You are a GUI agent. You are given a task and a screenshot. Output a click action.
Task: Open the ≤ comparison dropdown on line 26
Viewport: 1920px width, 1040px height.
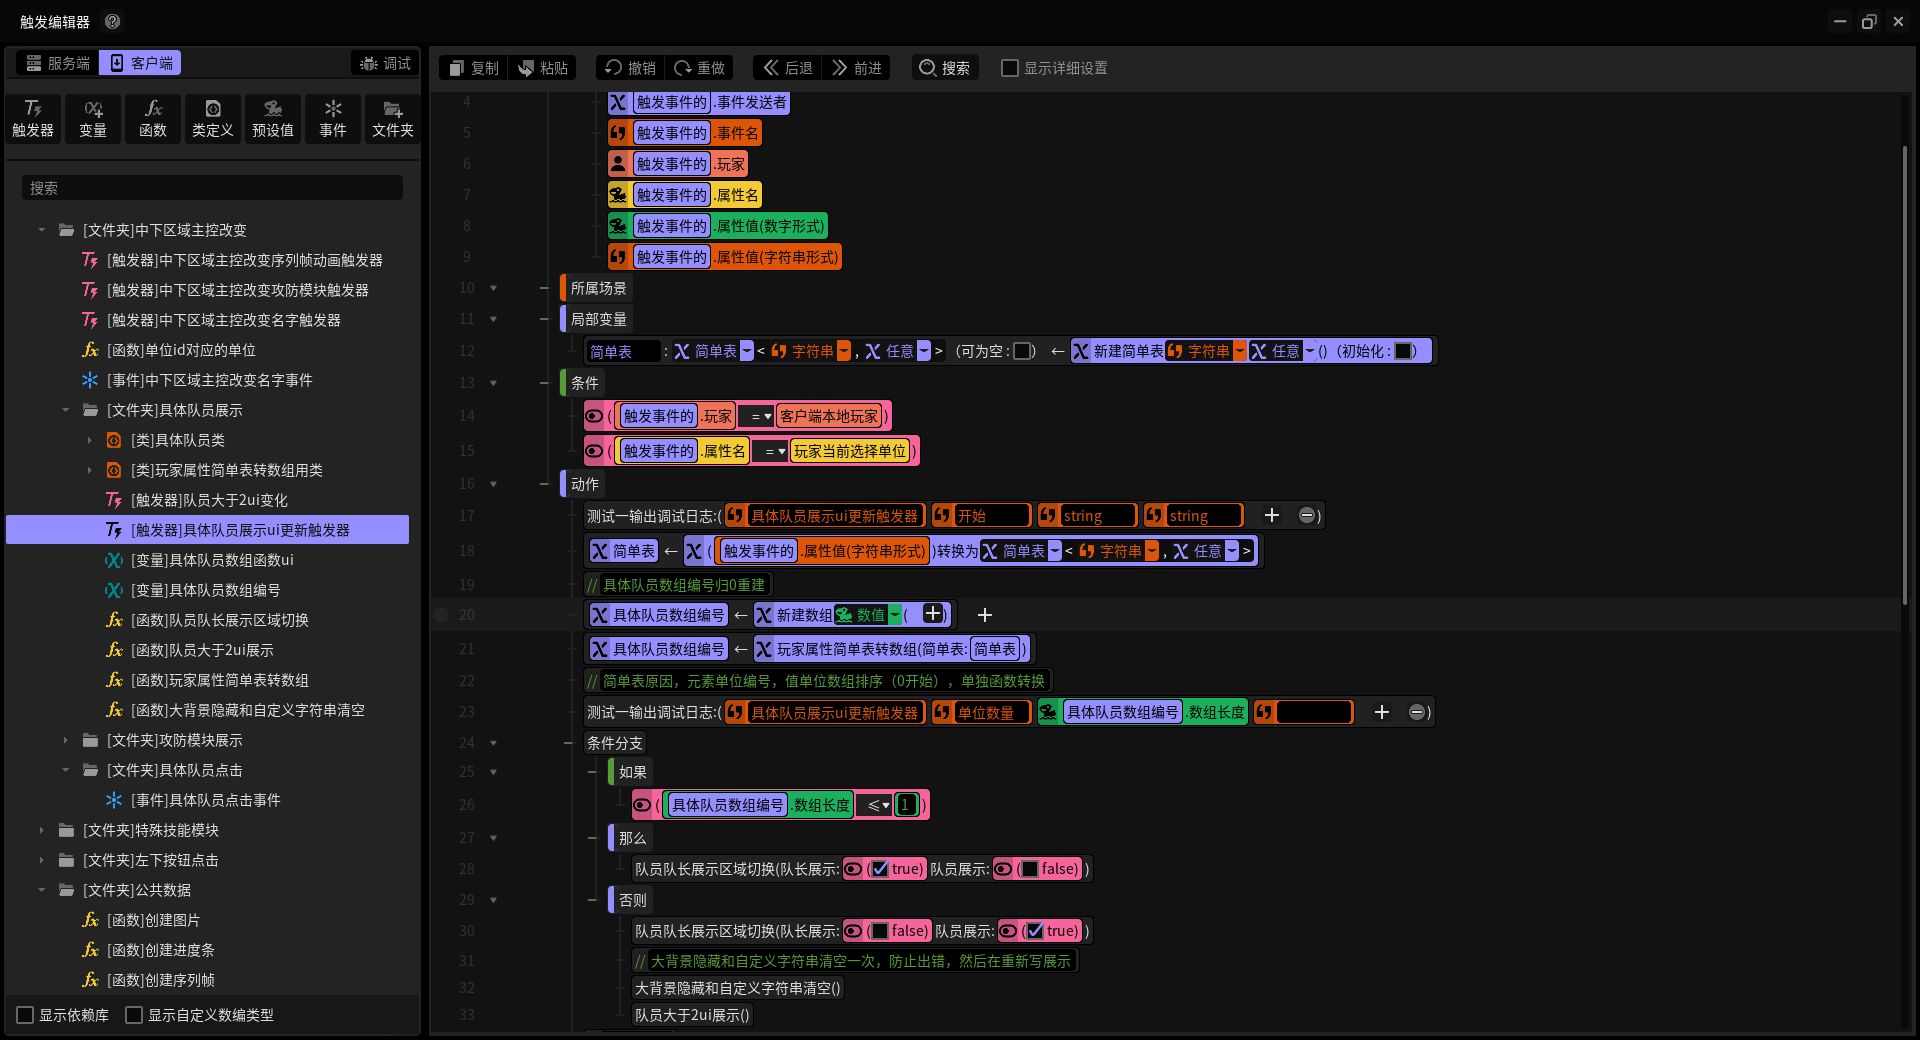[x=877, y=805]
